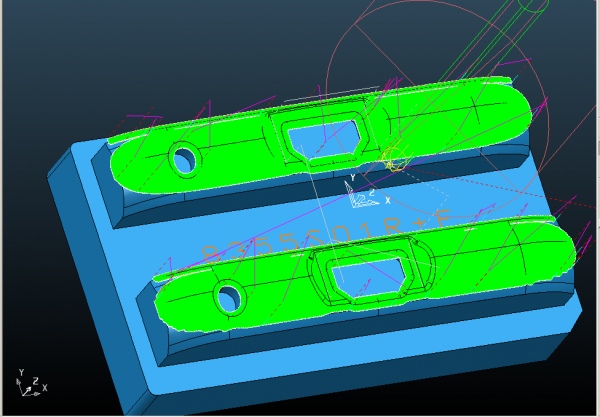This screenshot has height=417, width=600.
Task: Pick the pentagonal pocket opening in upper green part
Action: [x=325, y=138]
